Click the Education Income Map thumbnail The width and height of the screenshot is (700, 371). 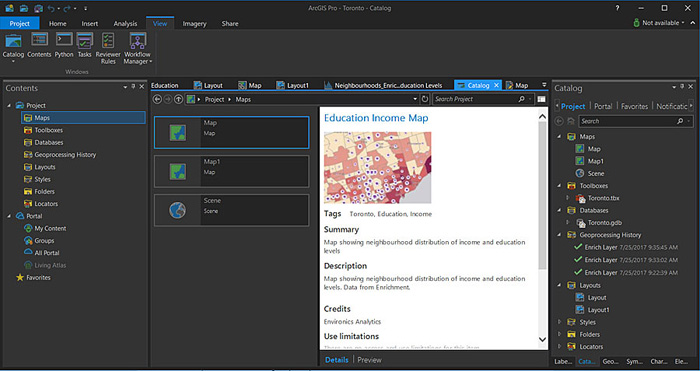(378, 167)
